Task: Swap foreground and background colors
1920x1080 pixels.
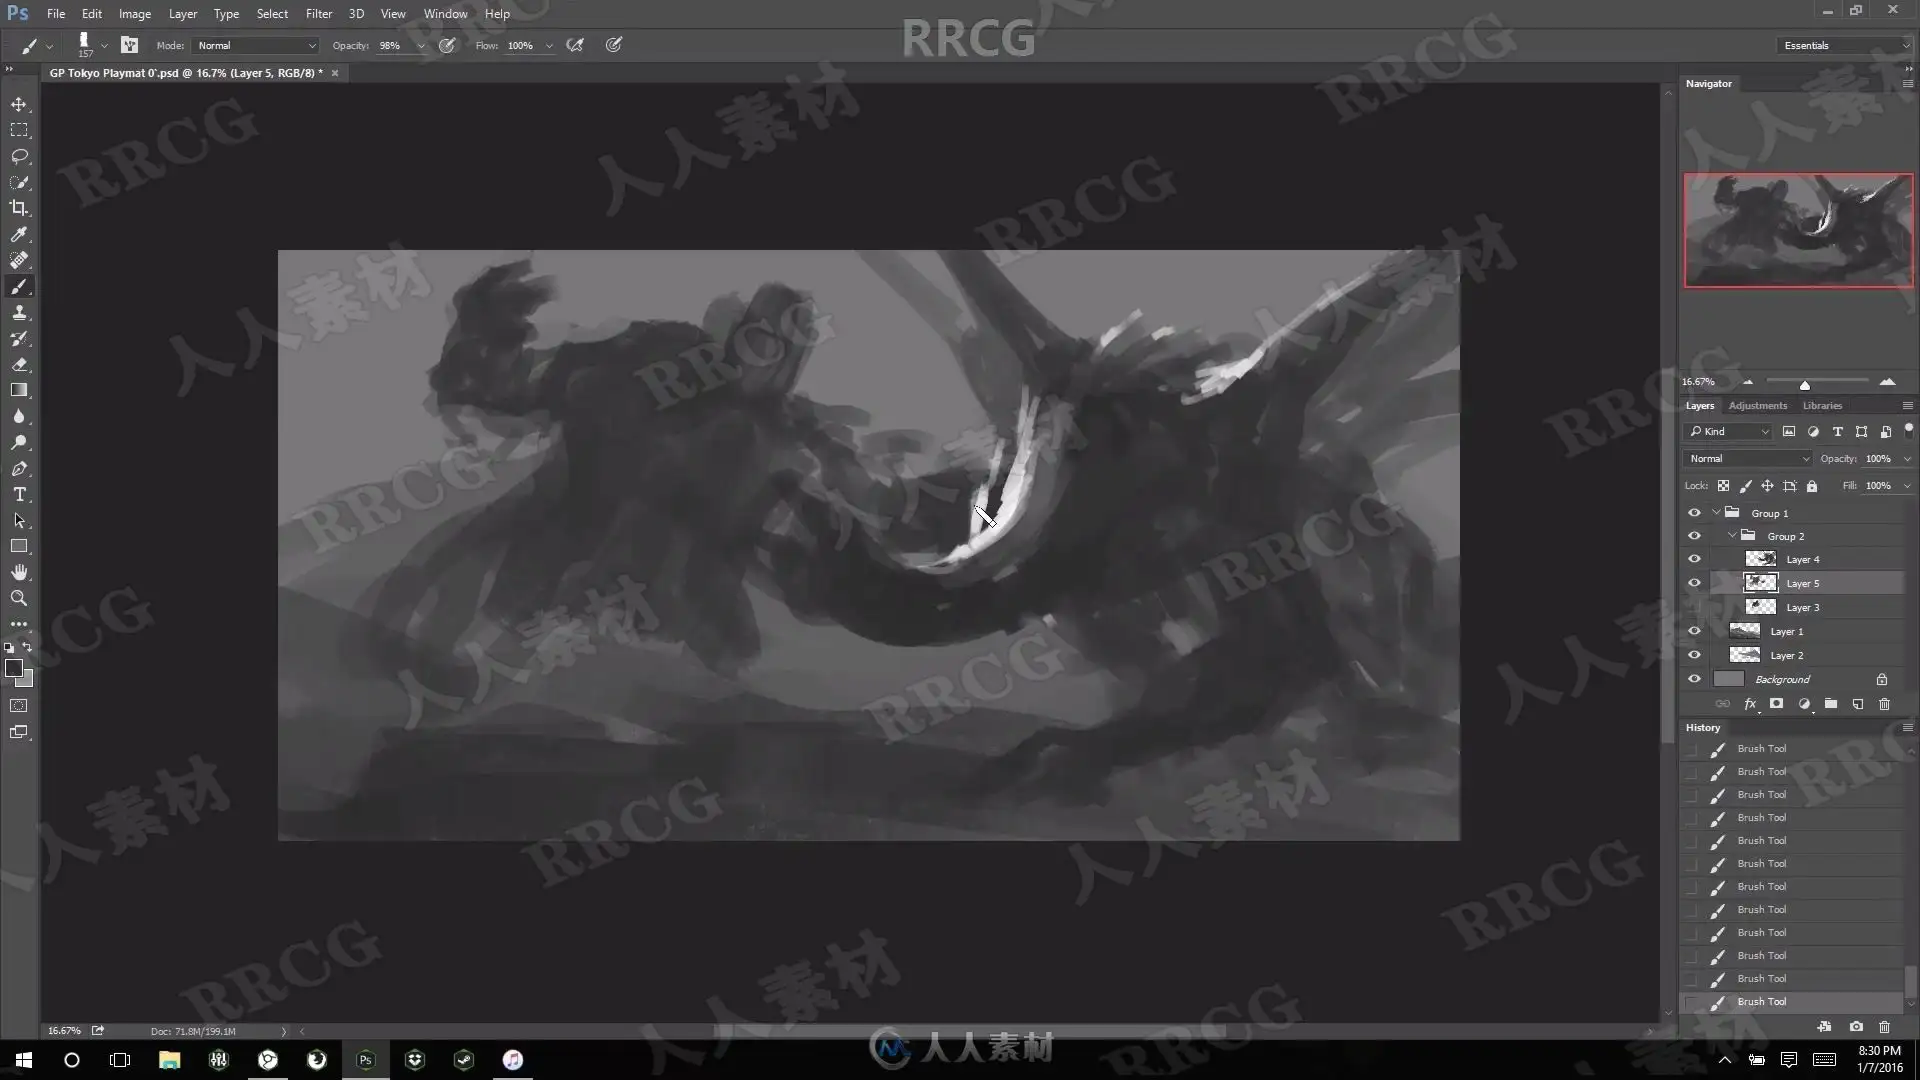Action: pos(28,647)
